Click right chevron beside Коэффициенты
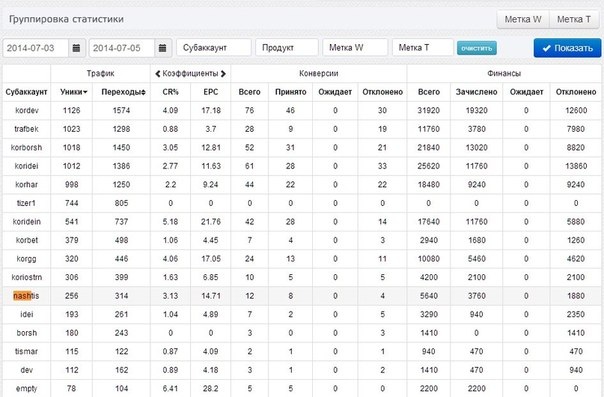This screenshot has width=604, height=397. (223, 74)
